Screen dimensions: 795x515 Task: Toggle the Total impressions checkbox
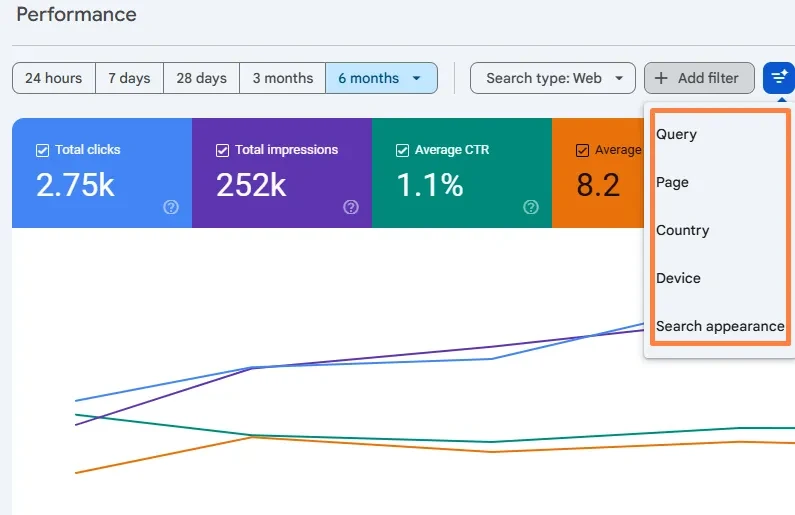pyautogui.click(x=222, y=150)
